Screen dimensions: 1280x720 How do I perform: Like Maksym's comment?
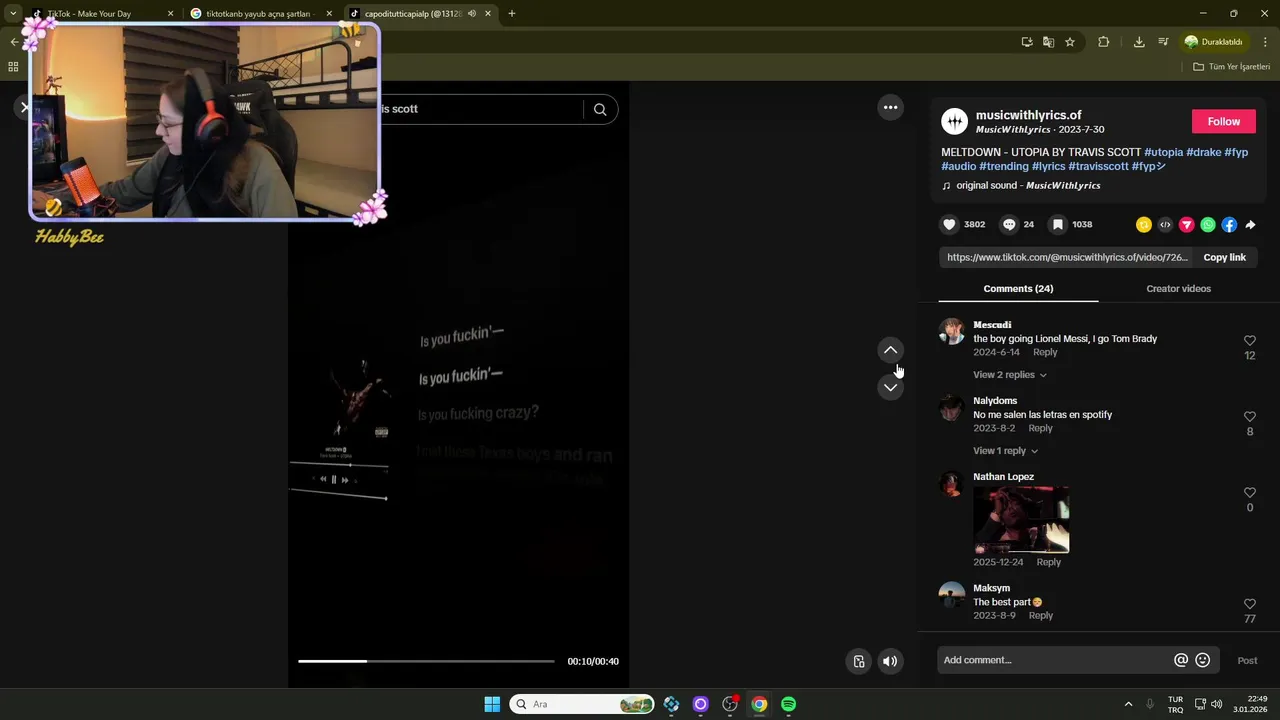[1249, 605]
